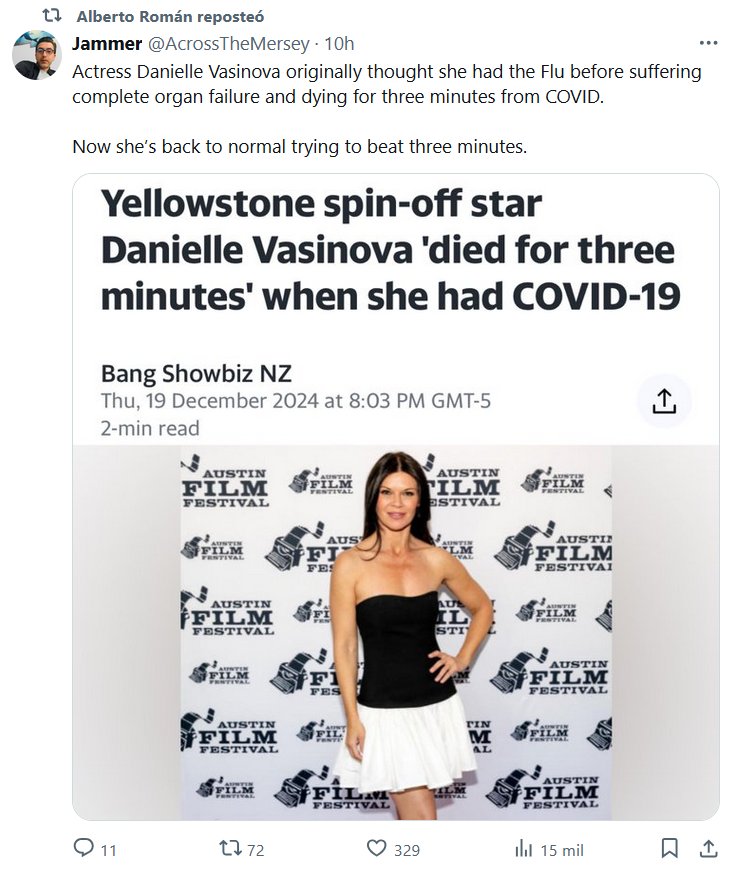Open Jammer's profile picture
This screenshot has width=736, height=870.
[x=37, y=55]
